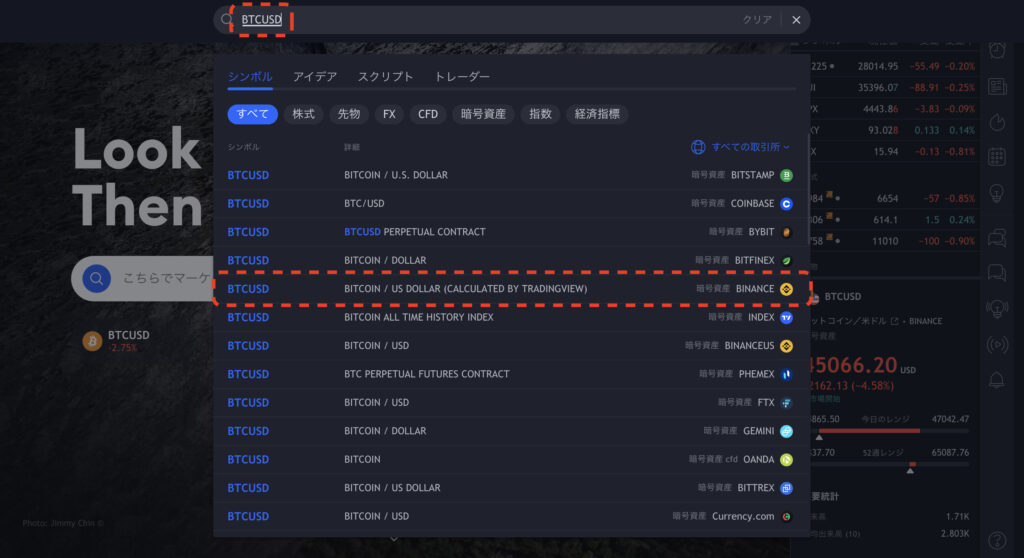Click the Bybit exchange logo icon

click(786, 232)
